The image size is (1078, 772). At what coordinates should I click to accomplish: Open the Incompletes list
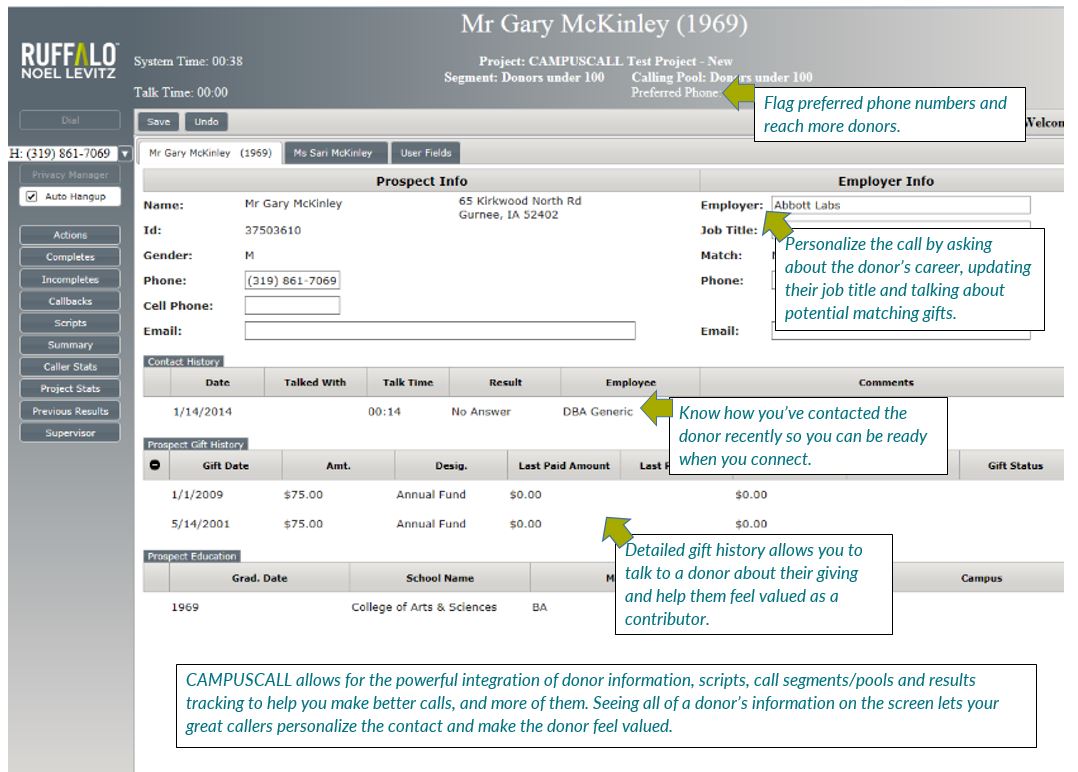tap(70, 279)
